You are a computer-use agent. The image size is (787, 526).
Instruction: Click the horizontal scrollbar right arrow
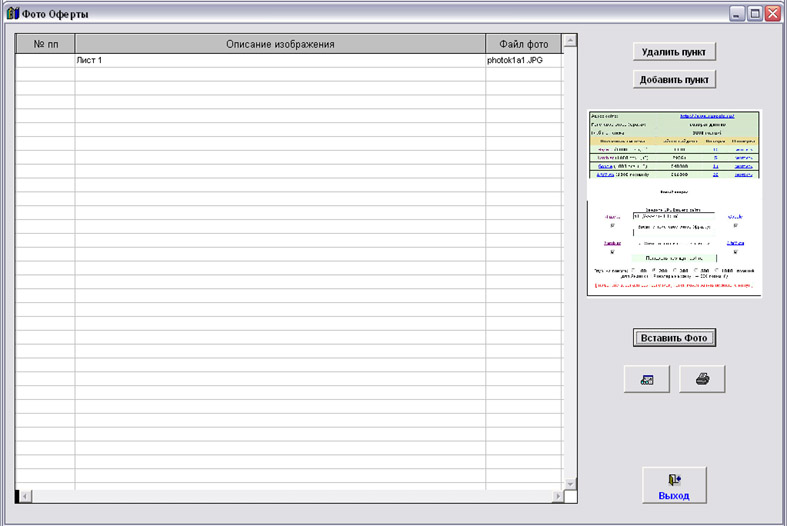(x=556, y=496)
